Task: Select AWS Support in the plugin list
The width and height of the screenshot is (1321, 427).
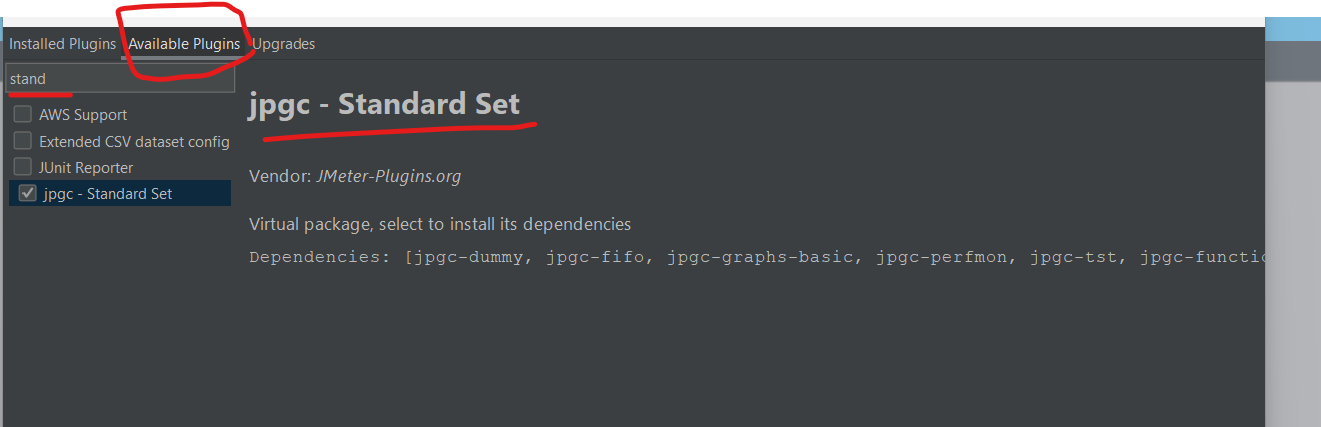Action: [x=83, y=115]
